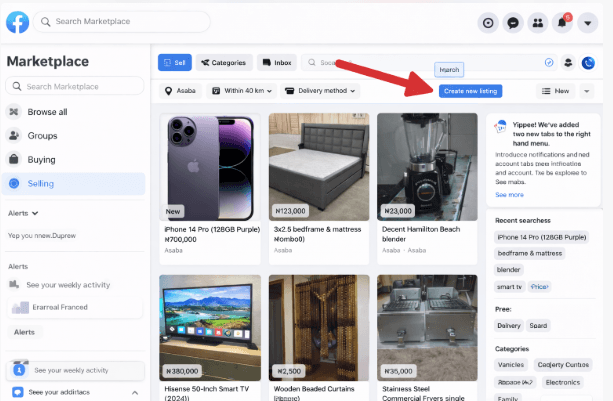Open the Hisense Smart TV listing image
Image resolution: width=613 pixels, height=401 pixels.
click(210, 328)
